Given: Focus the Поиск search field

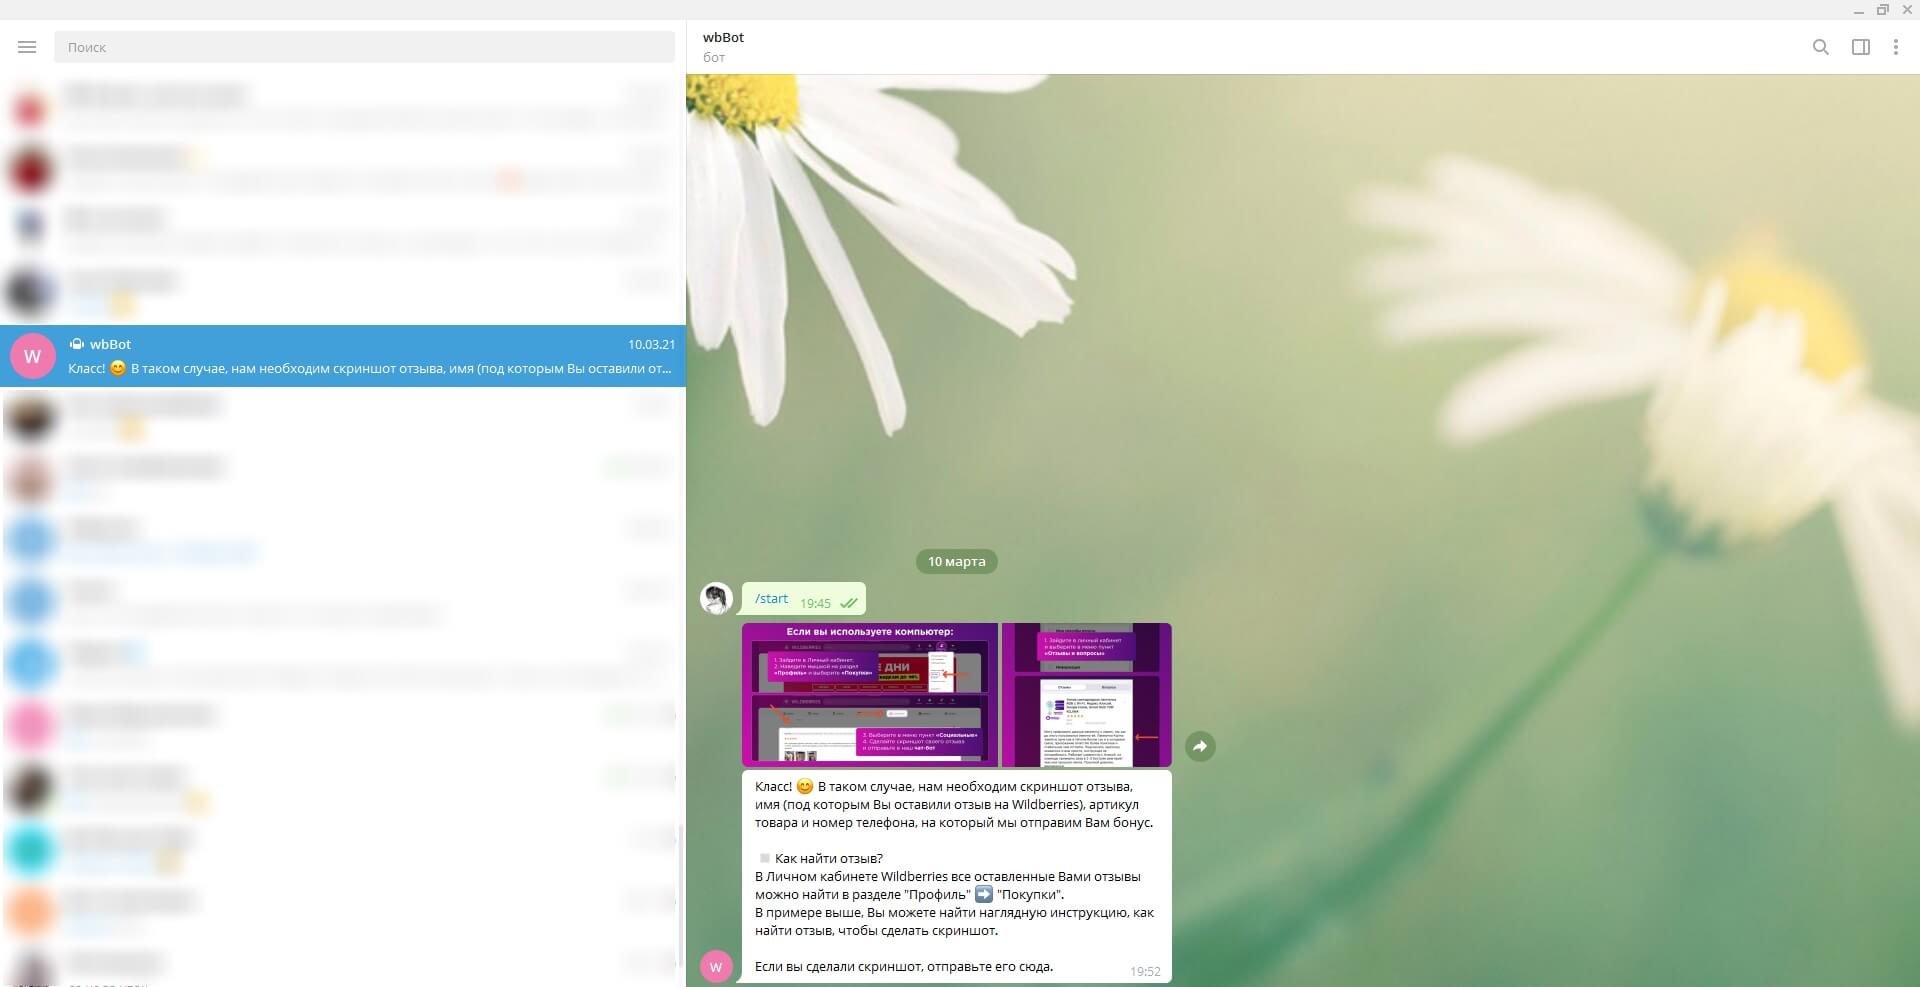Looking at the screenshot, I should coord(364,47).
